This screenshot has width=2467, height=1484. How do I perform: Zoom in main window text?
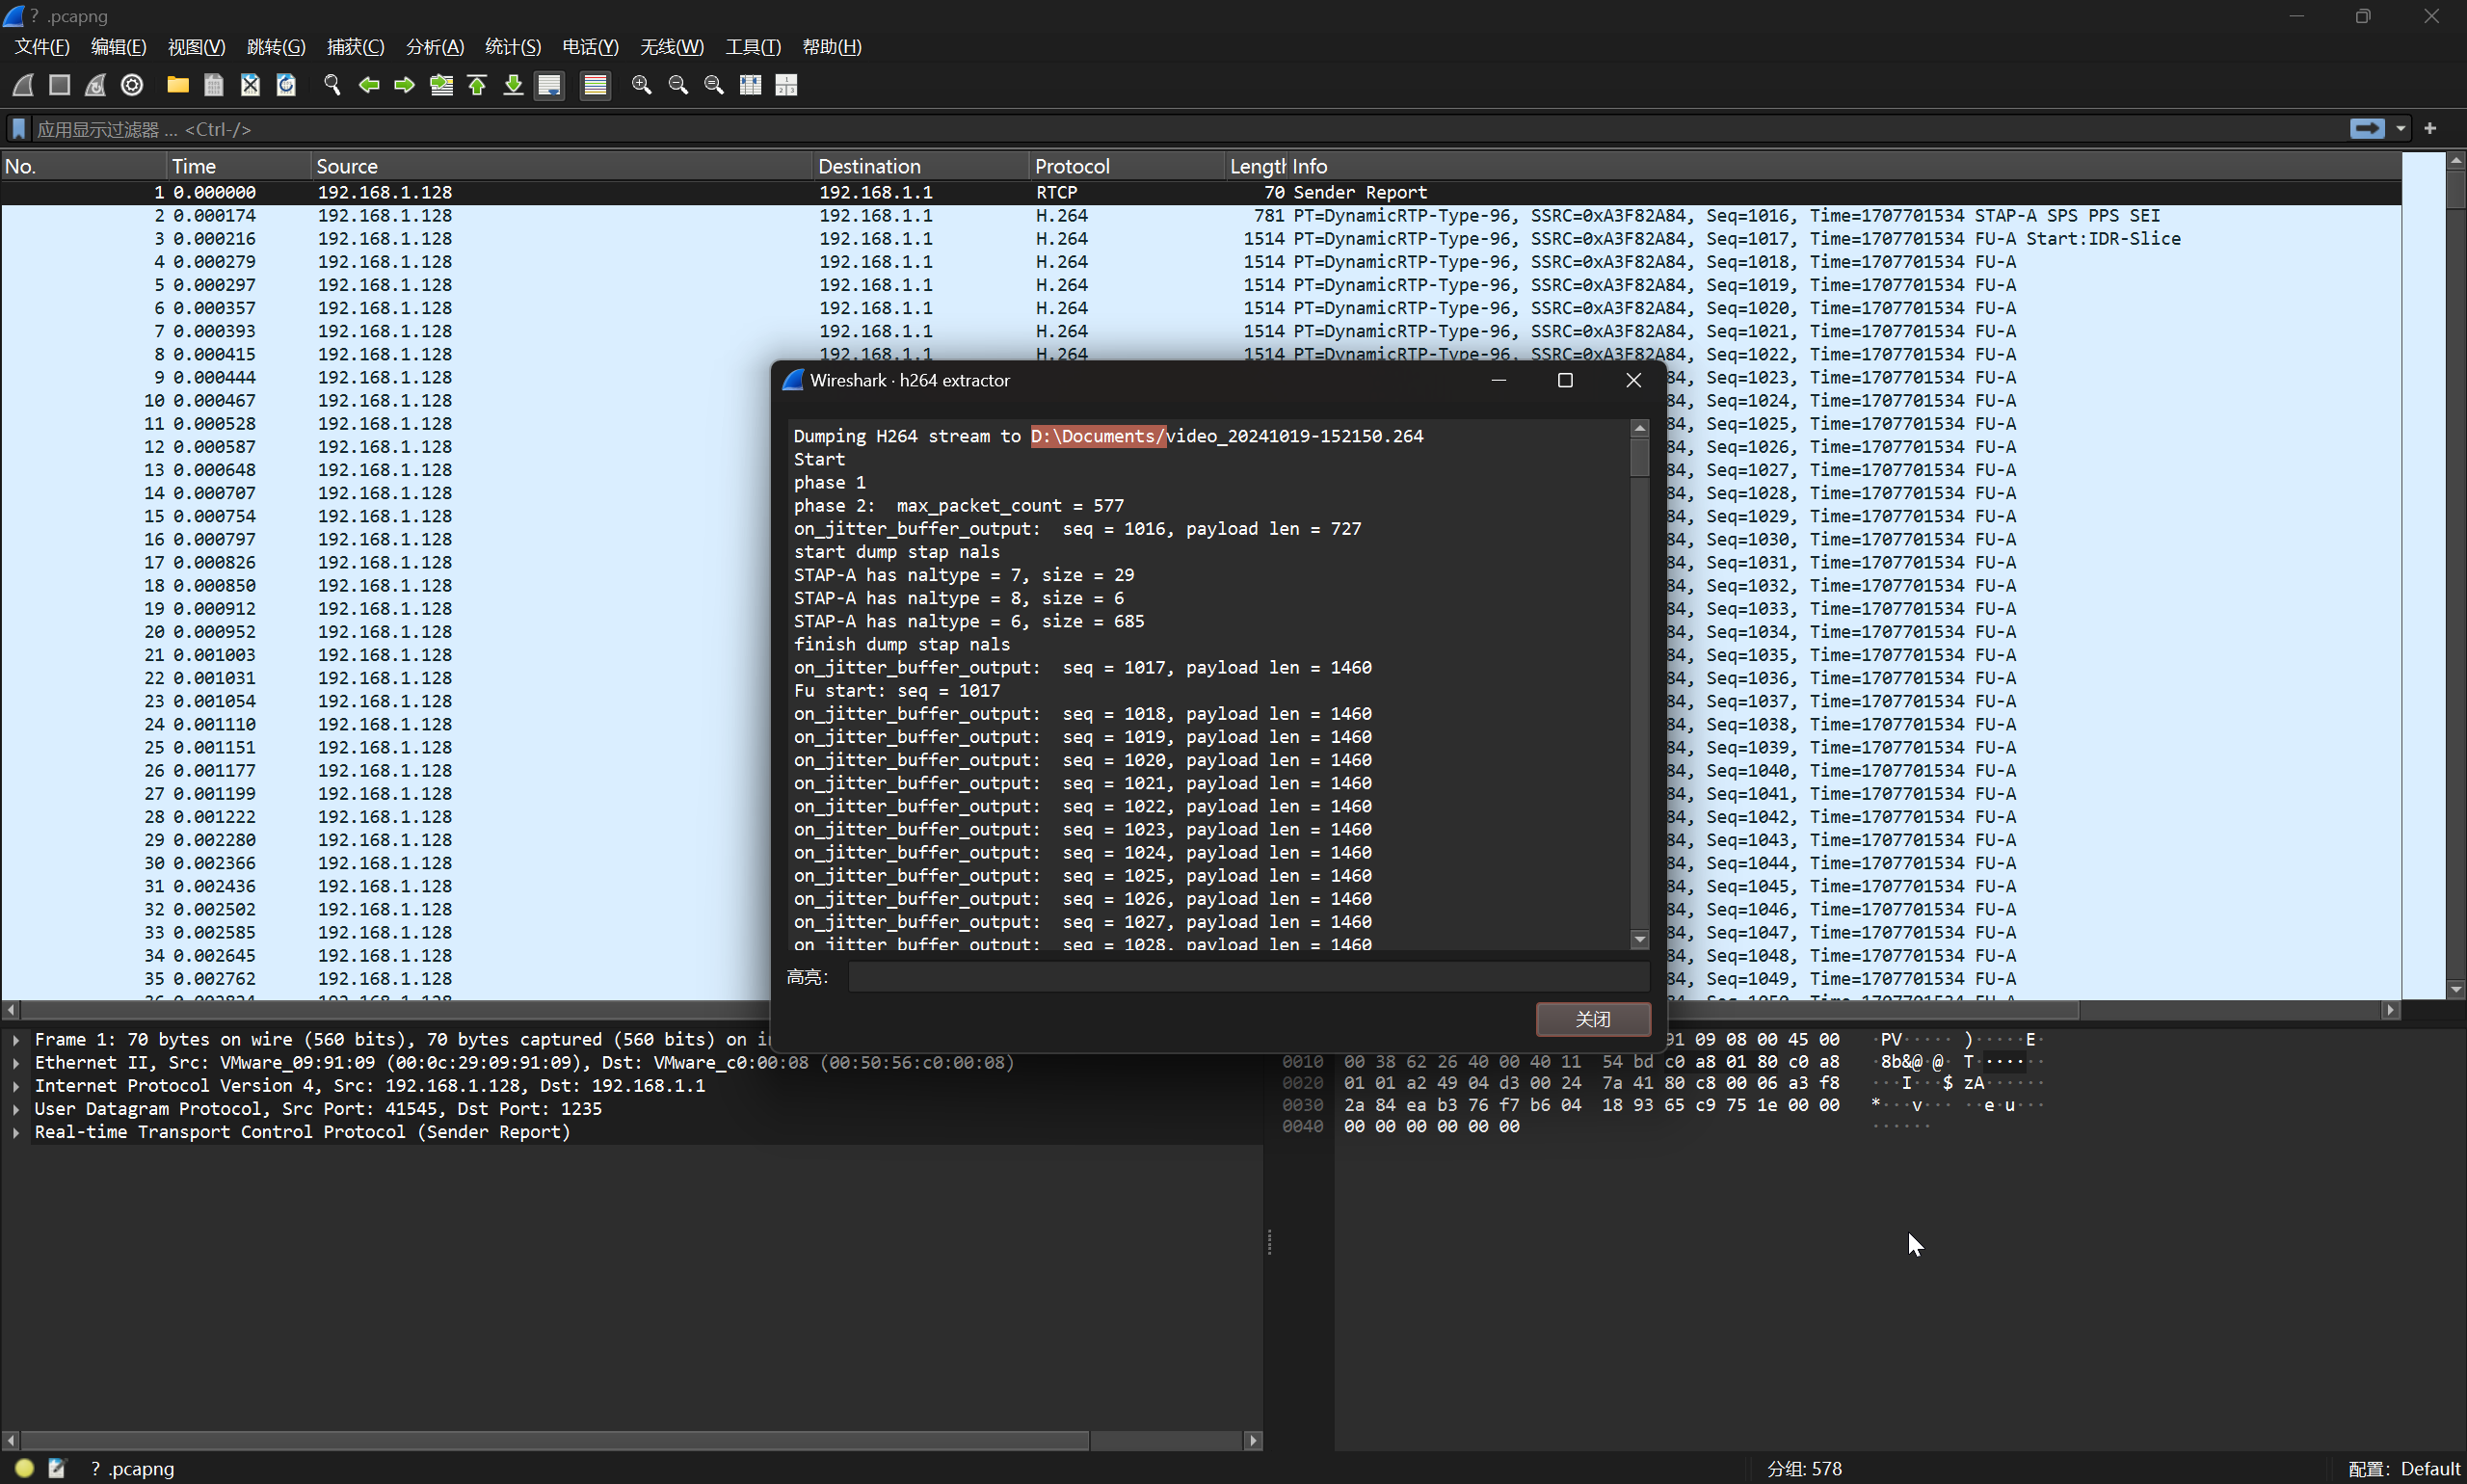pyautogui.click(x=642, y=85)
